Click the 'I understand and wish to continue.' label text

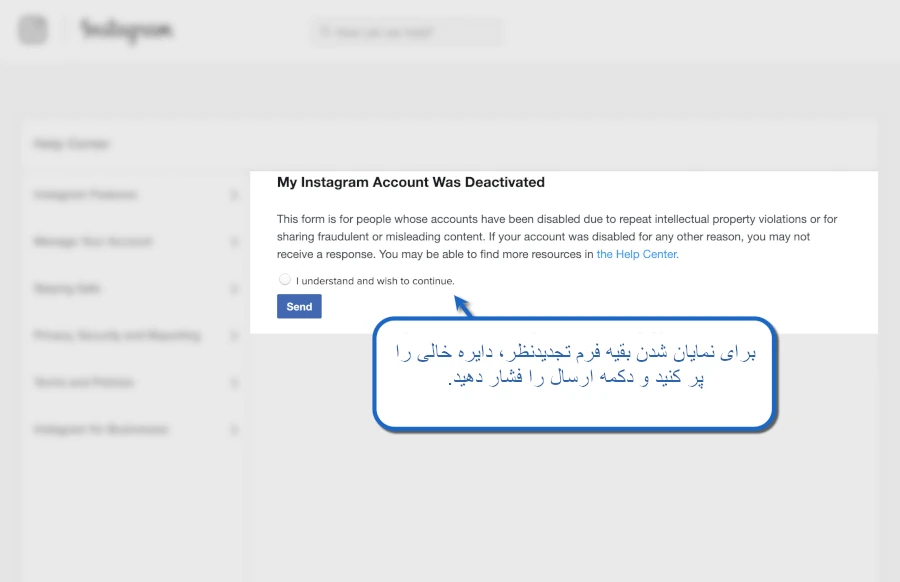pos(375,281)
